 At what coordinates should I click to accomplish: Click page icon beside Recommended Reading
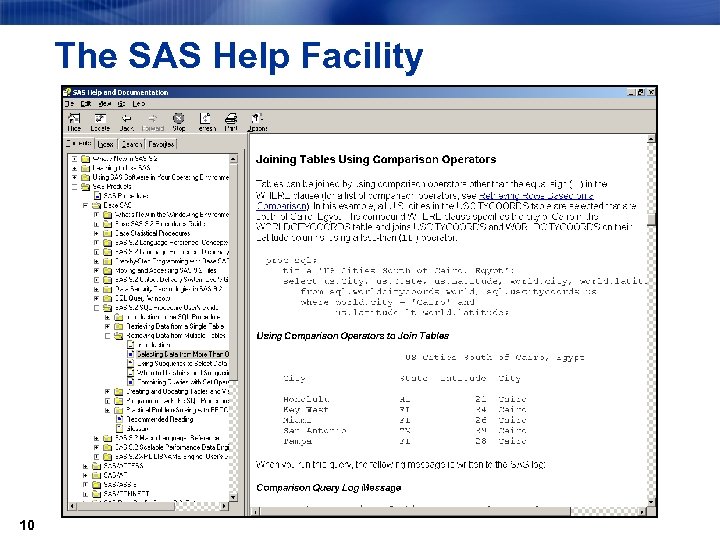[120, 419]
